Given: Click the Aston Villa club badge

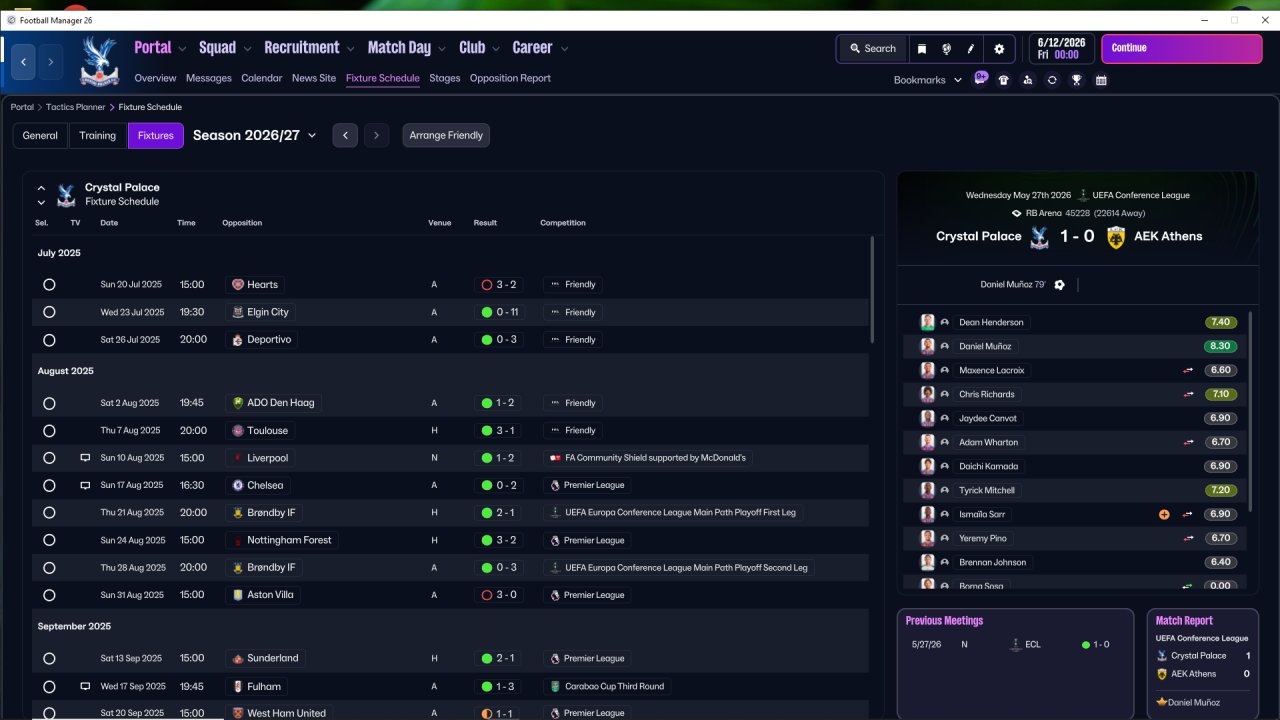Looking at the screenshot, I should click(x=238, y=595).
